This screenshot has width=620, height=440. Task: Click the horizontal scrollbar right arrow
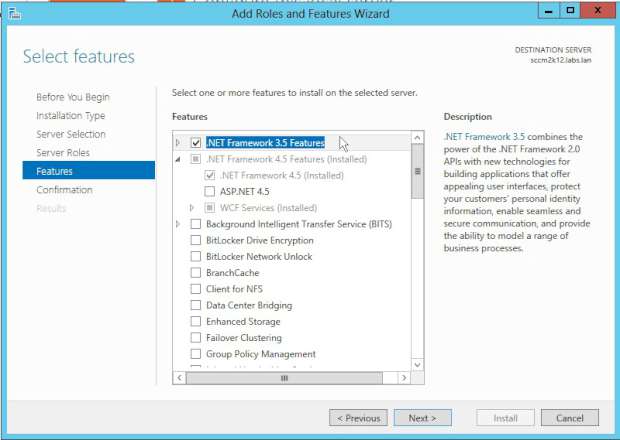point(404,378)
